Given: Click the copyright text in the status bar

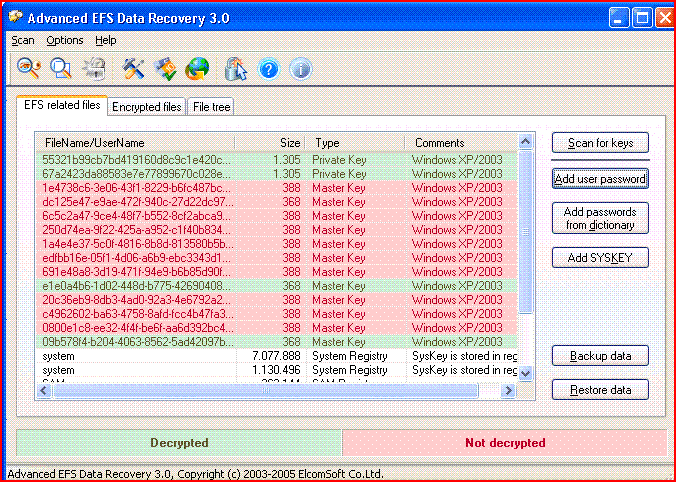Looking at the screenshot, I should point(195,474).
